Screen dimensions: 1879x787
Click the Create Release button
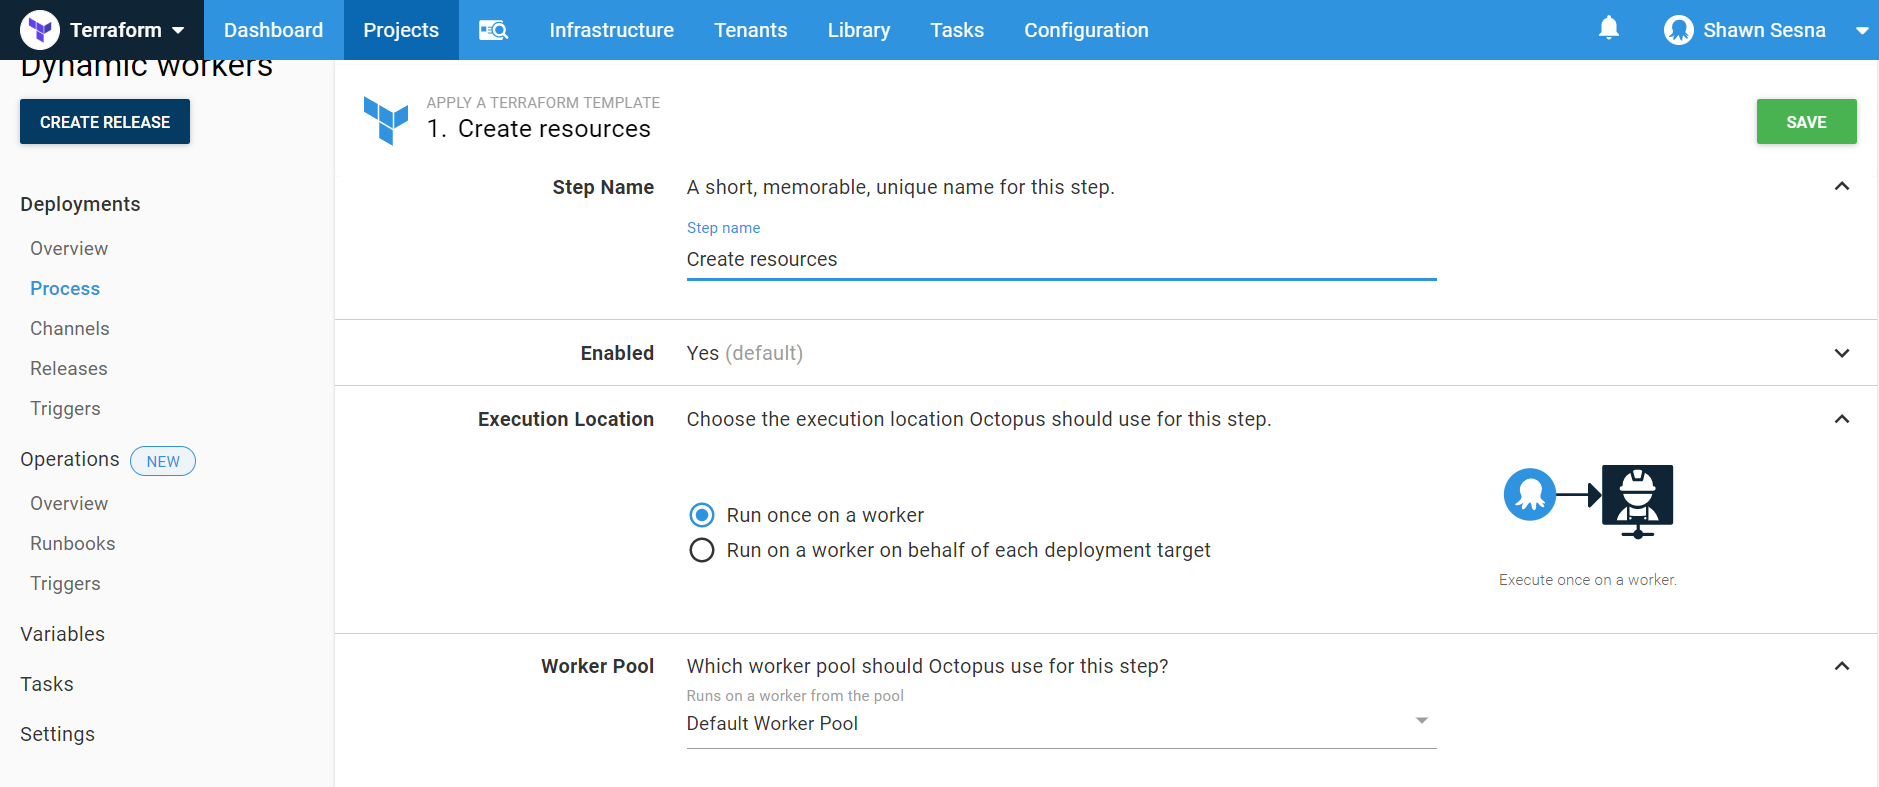point(105,122)
